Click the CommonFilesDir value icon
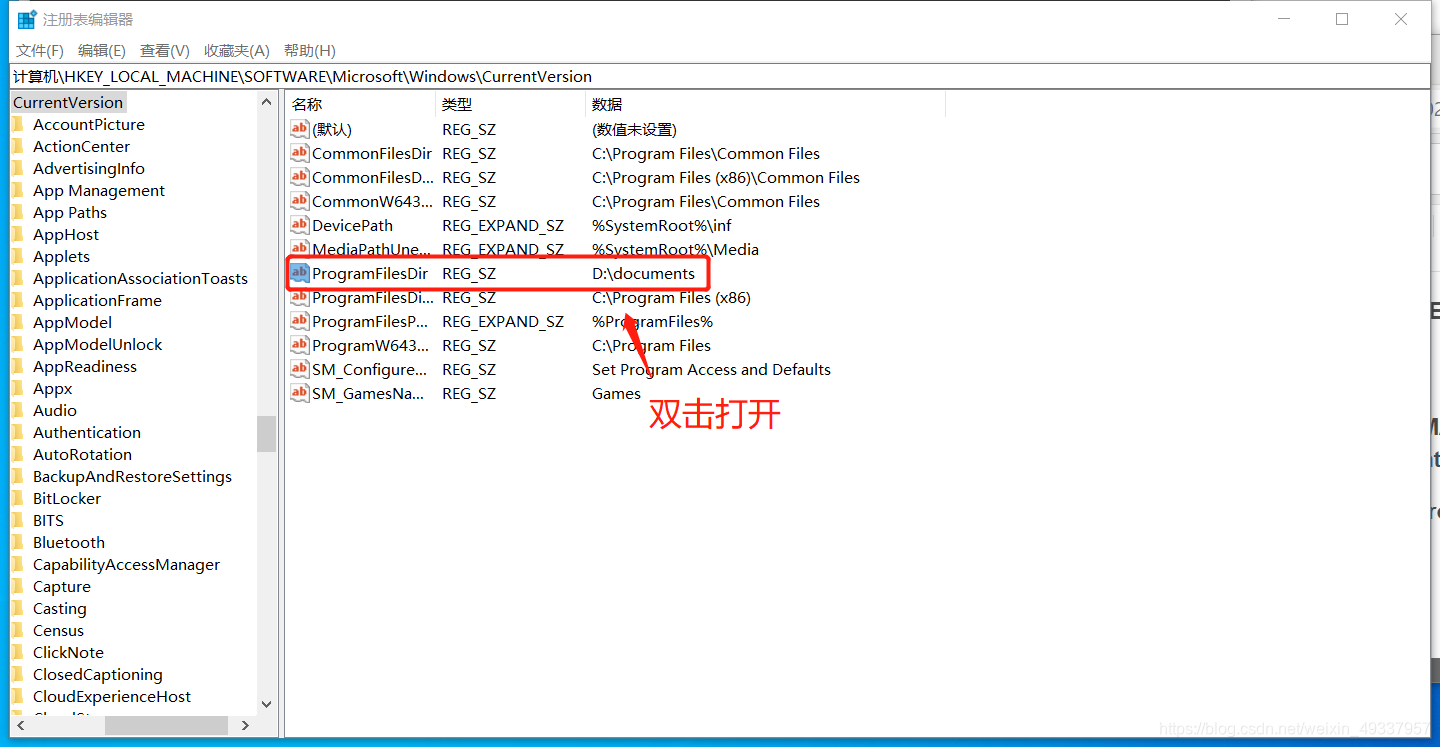 point(300,153)
